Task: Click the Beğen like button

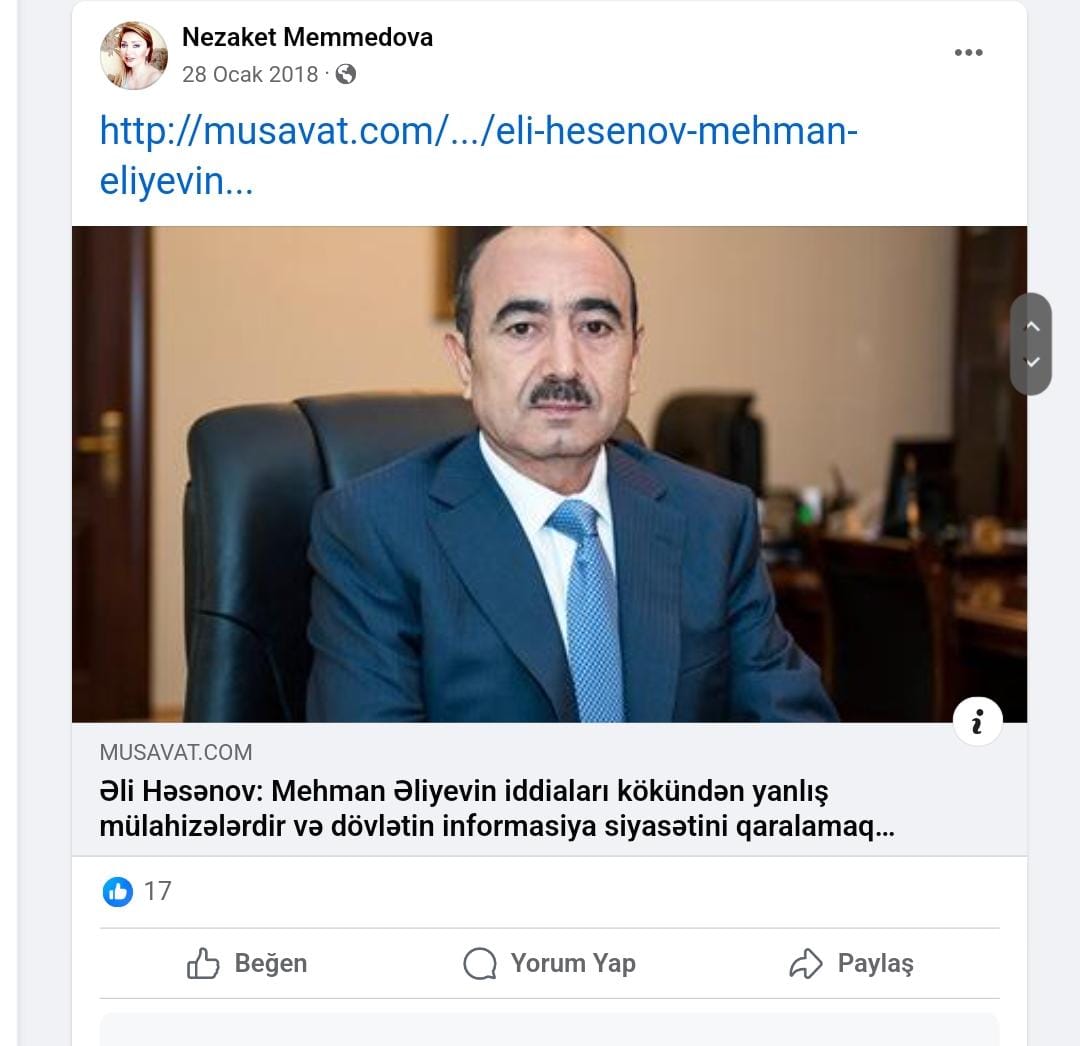Action: coord(247,963)
